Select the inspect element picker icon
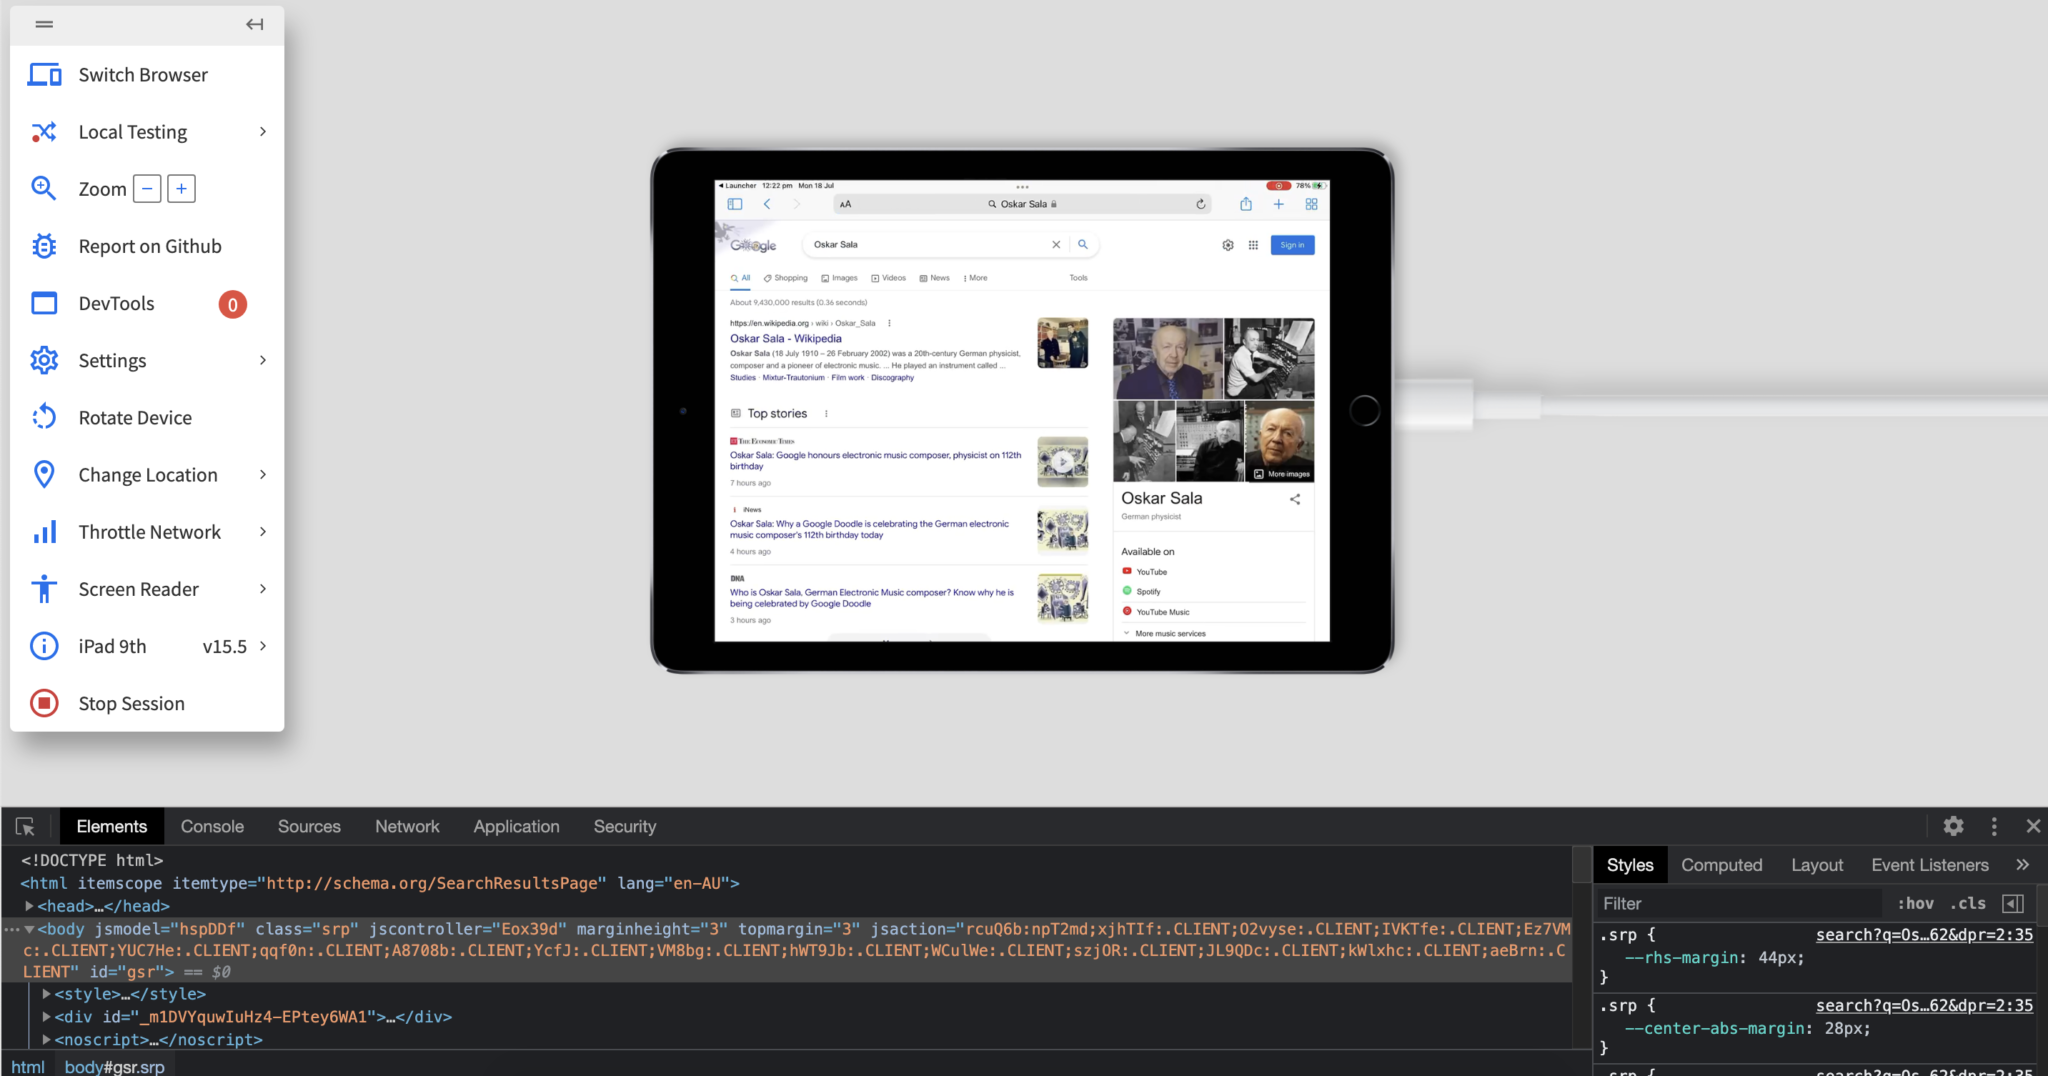This screenshot has height=1076, width=2048. [x=25, y=827]
